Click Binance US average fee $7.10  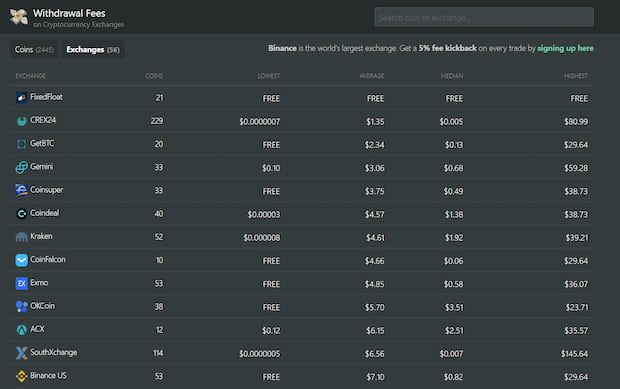(375, 377)
